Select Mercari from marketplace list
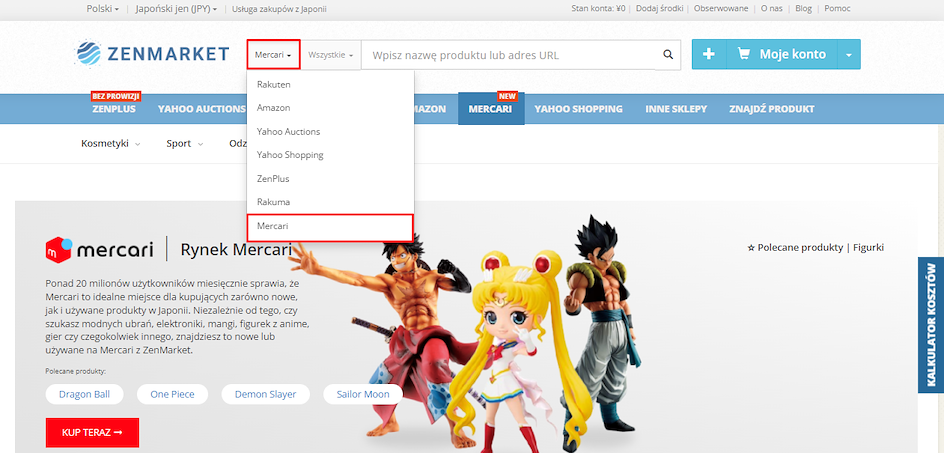 330,227
